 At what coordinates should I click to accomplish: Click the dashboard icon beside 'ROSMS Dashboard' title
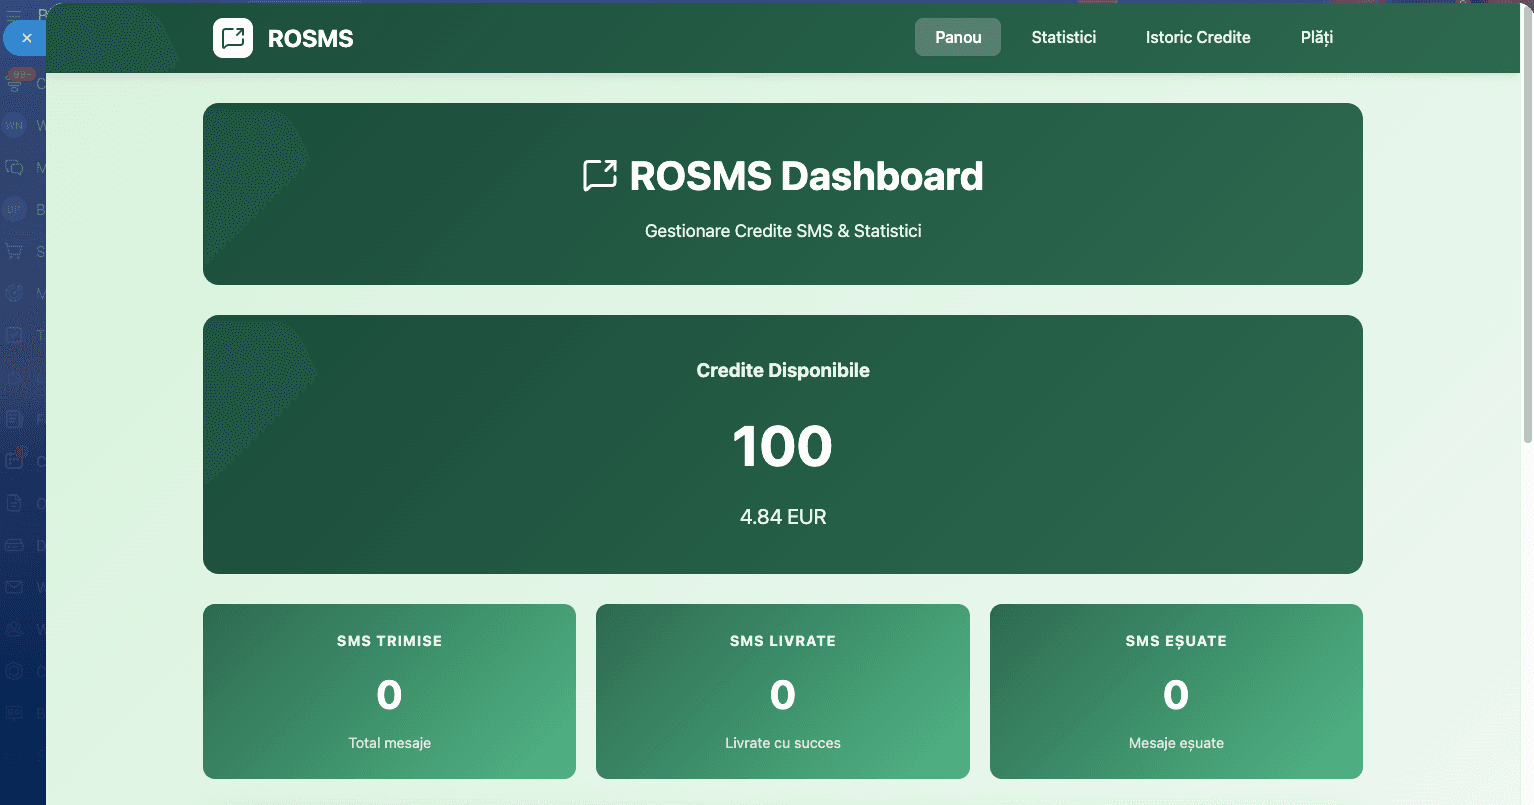(599, 175)
